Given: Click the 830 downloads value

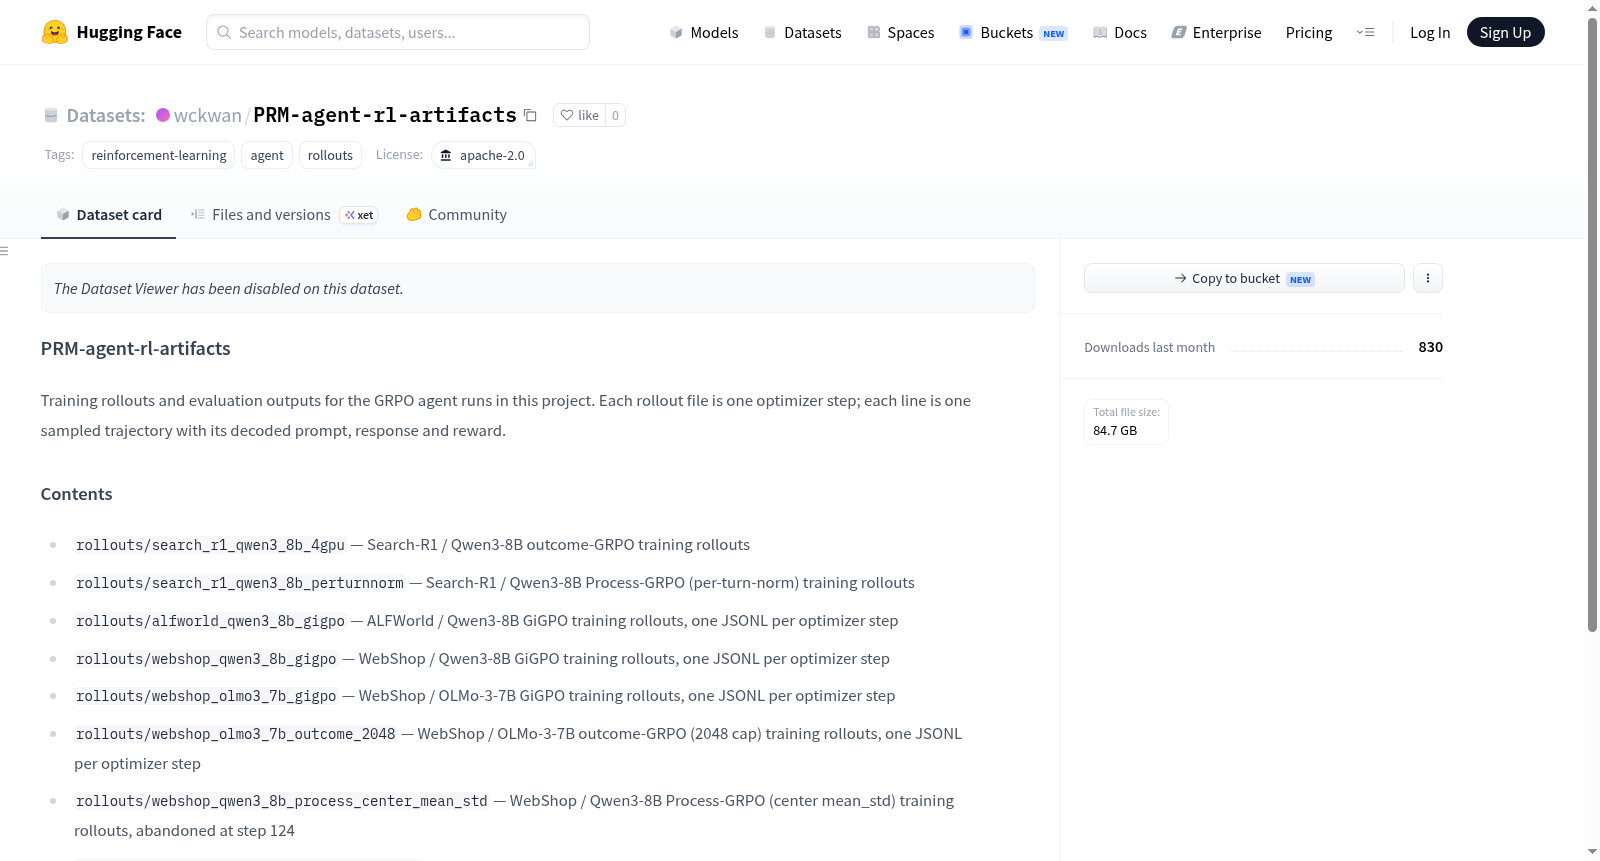Looking at the screenshot, I should pos(1431,347).
